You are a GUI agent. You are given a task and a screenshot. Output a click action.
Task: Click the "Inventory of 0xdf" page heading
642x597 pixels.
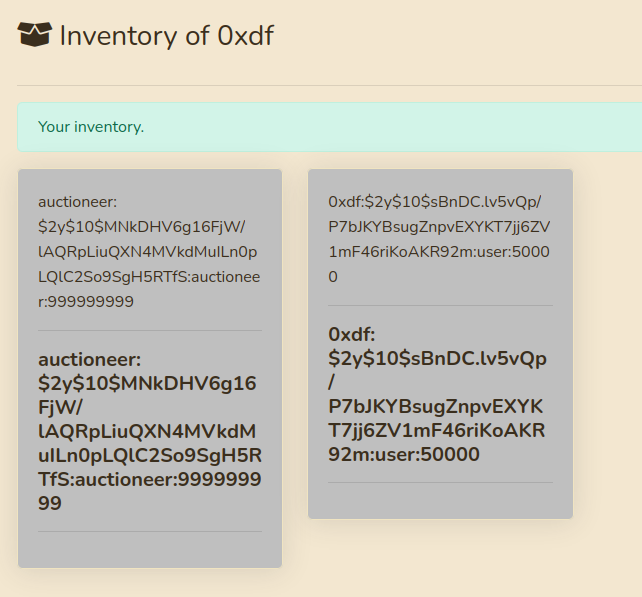[166, 36]
